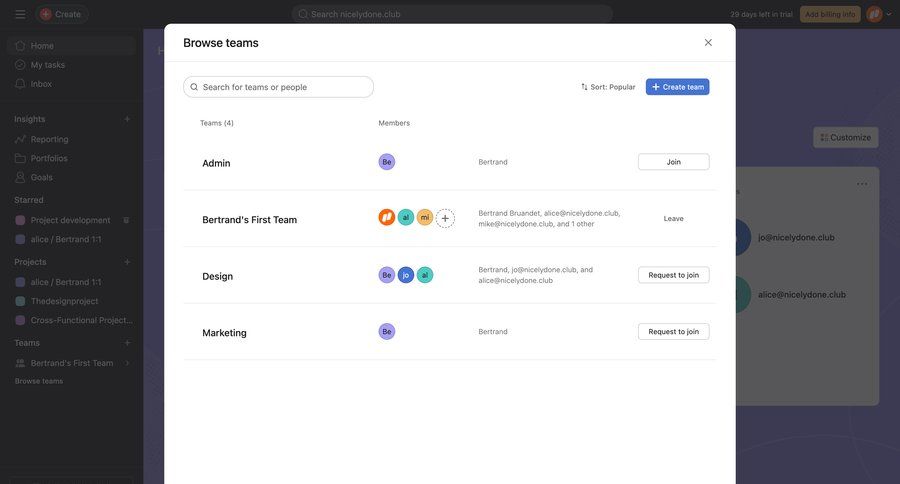Click the Customize button behind the dialog

(x=845, y=137)
